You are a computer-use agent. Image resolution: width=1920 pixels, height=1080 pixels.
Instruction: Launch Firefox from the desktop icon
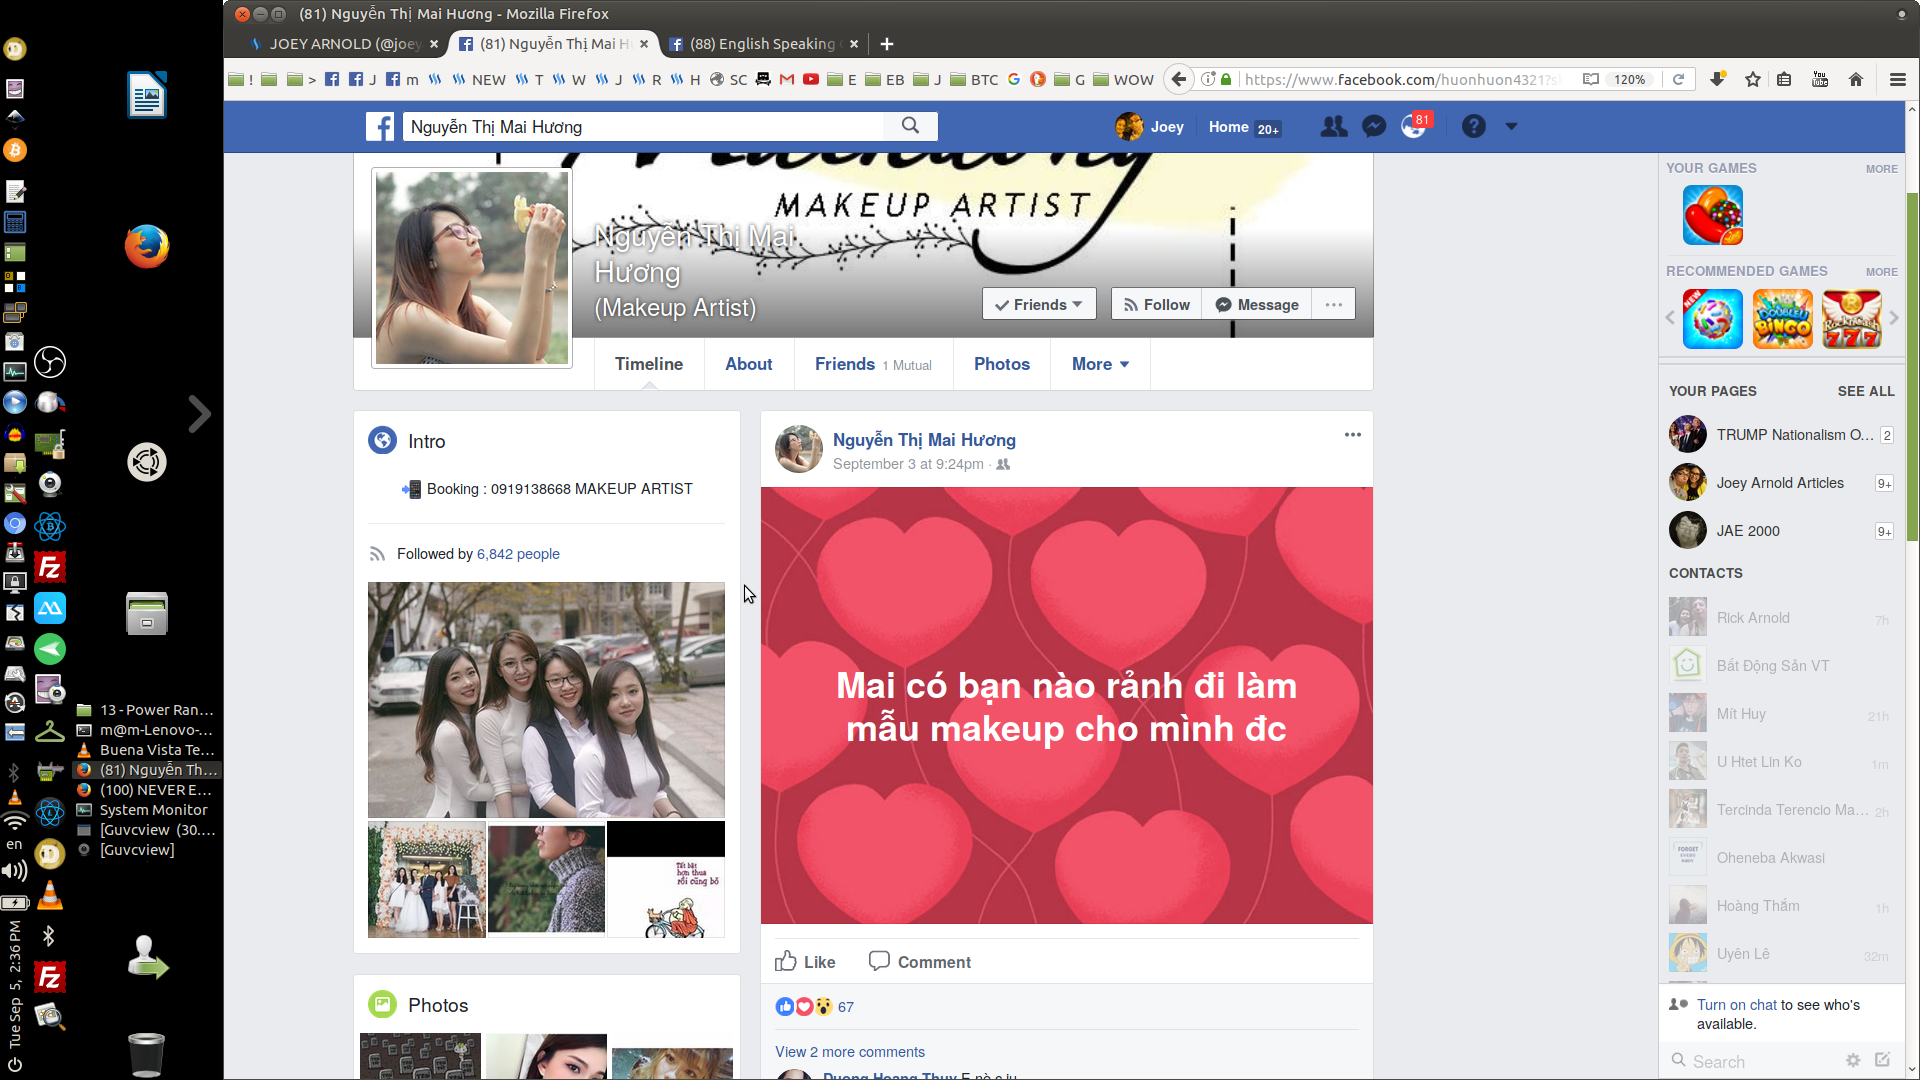(147, 246)
